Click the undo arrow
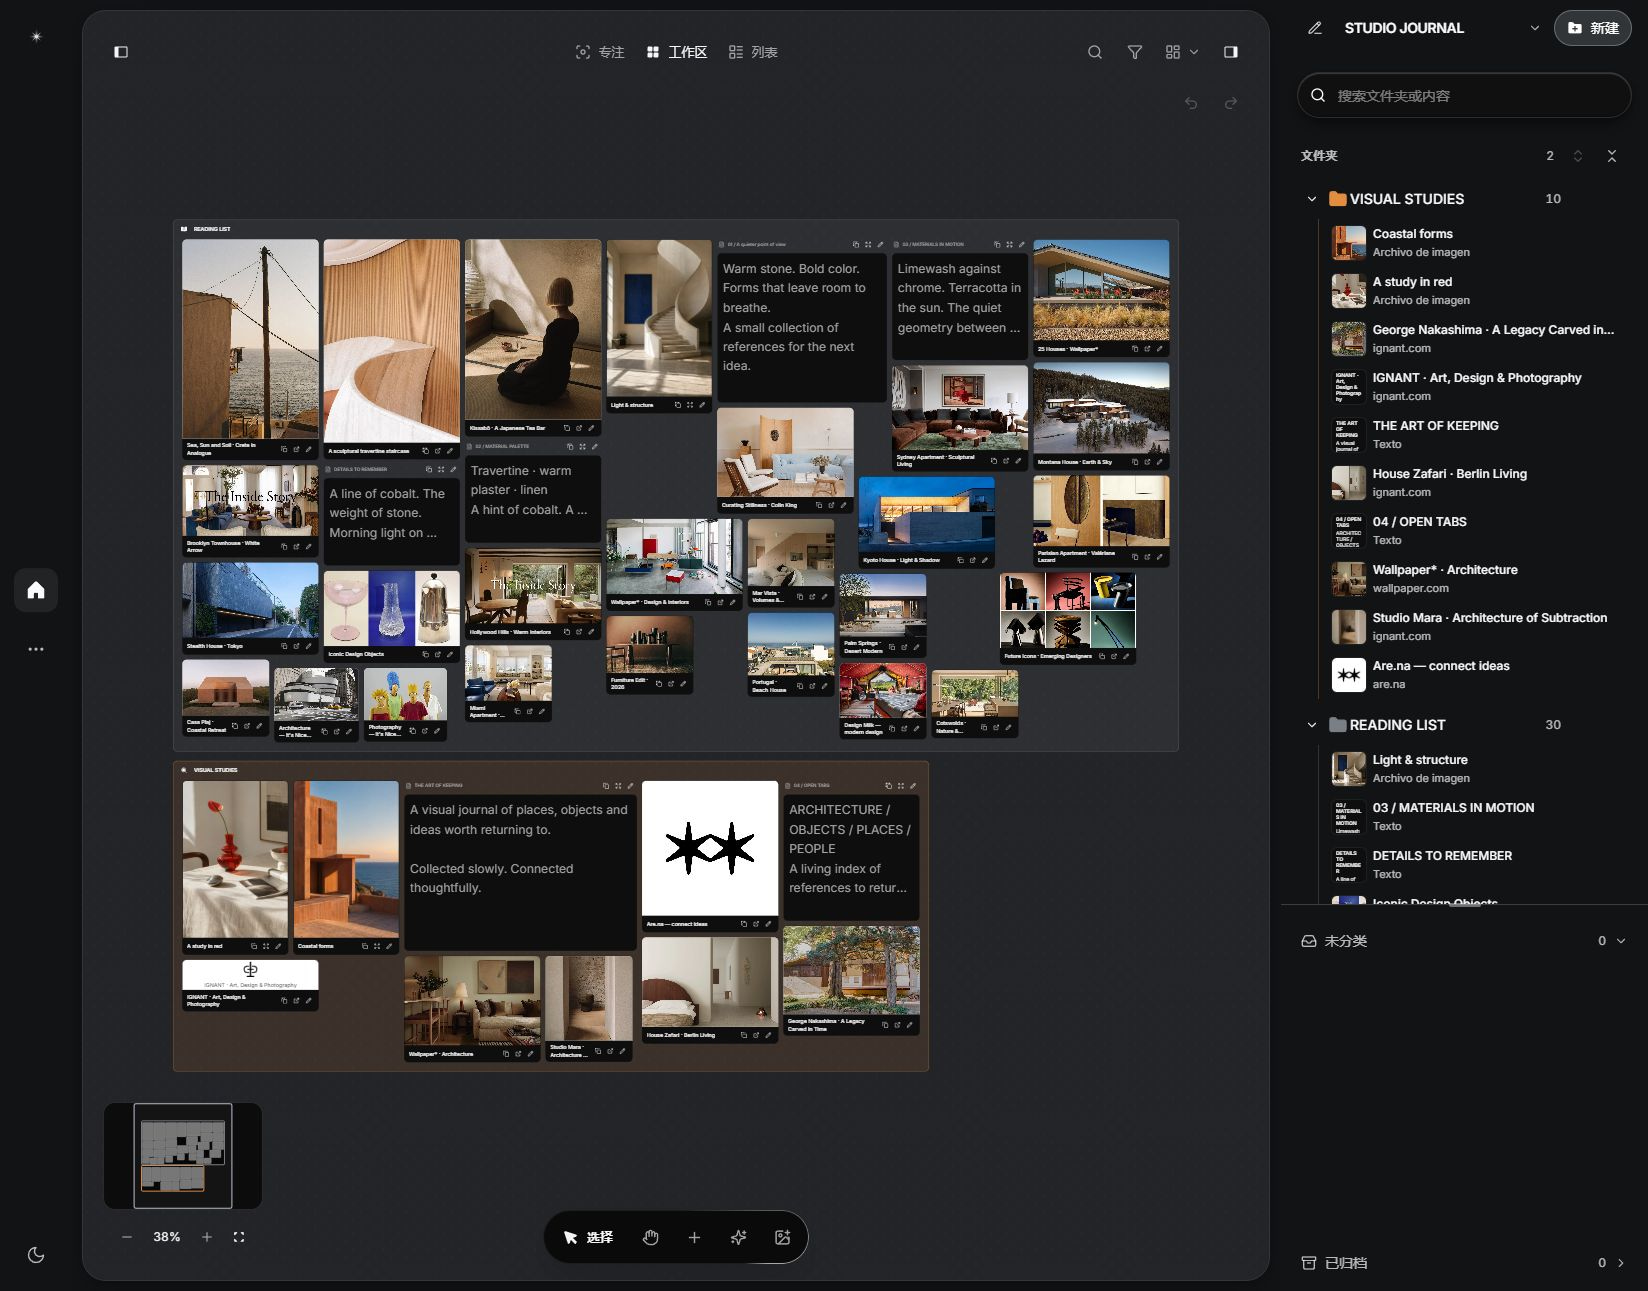The height and width of the screenshot is (1291, 1648). coord(1191,103)
